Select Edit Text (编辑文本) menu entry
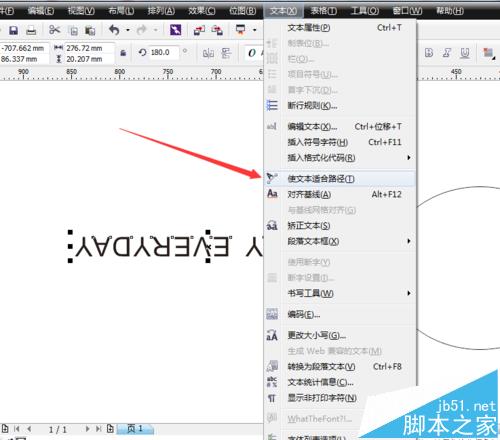 (340, 127)
